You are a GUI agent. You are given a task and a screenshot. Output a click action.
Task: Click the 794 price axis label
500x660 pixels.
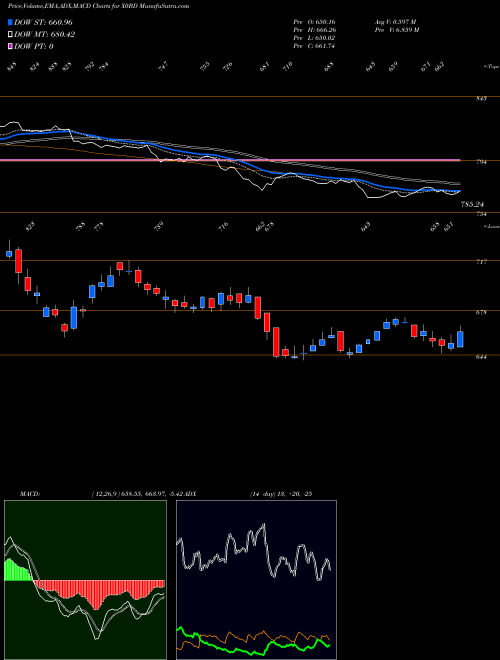click(481, 162)
